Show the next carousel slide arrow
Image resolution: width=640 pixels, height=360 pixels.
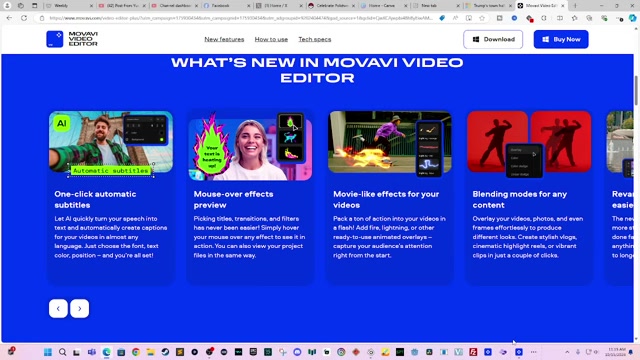point(80,309)
